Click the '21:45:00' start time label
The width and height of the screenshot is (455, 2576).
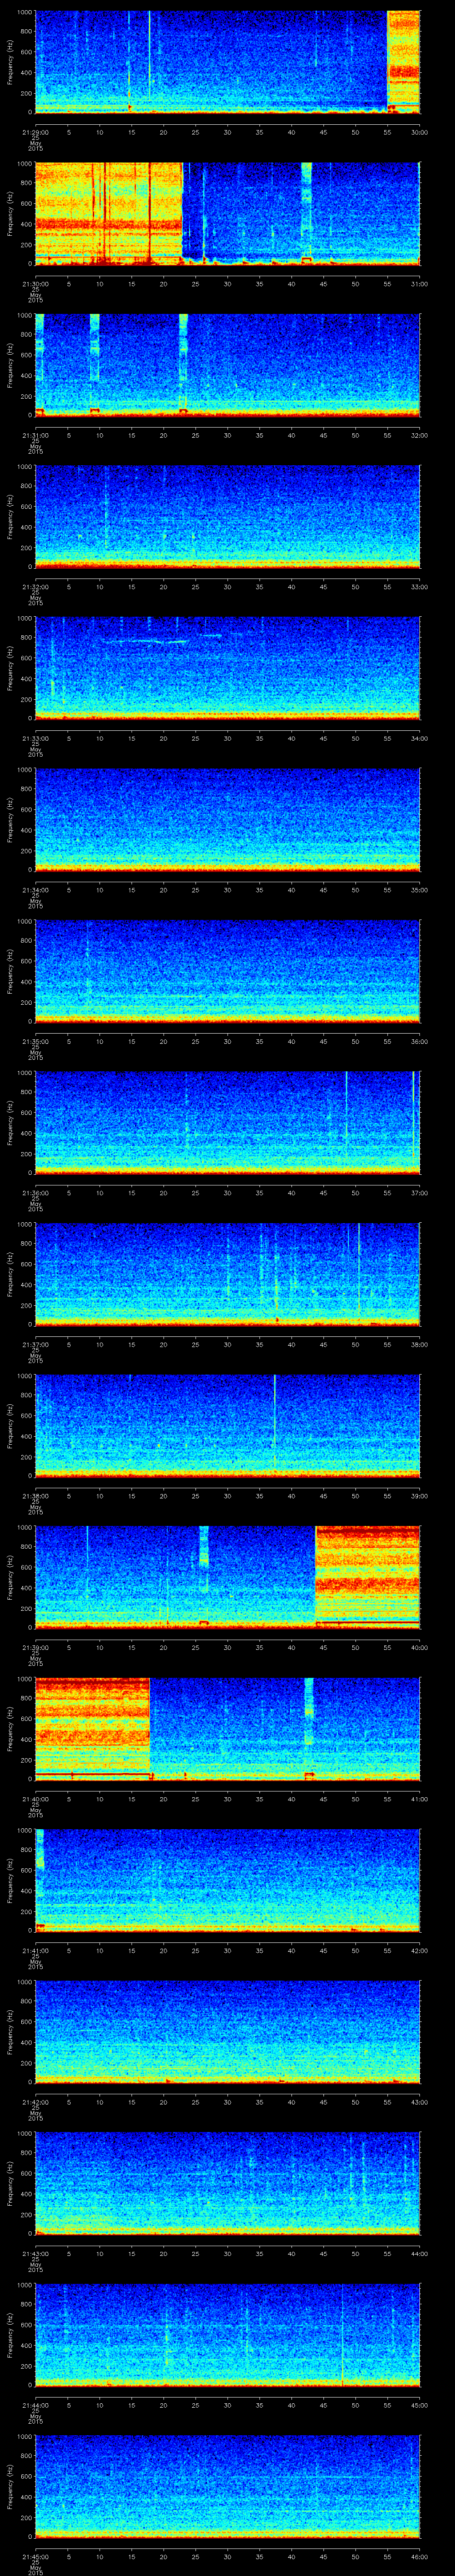click(35, 2557)
